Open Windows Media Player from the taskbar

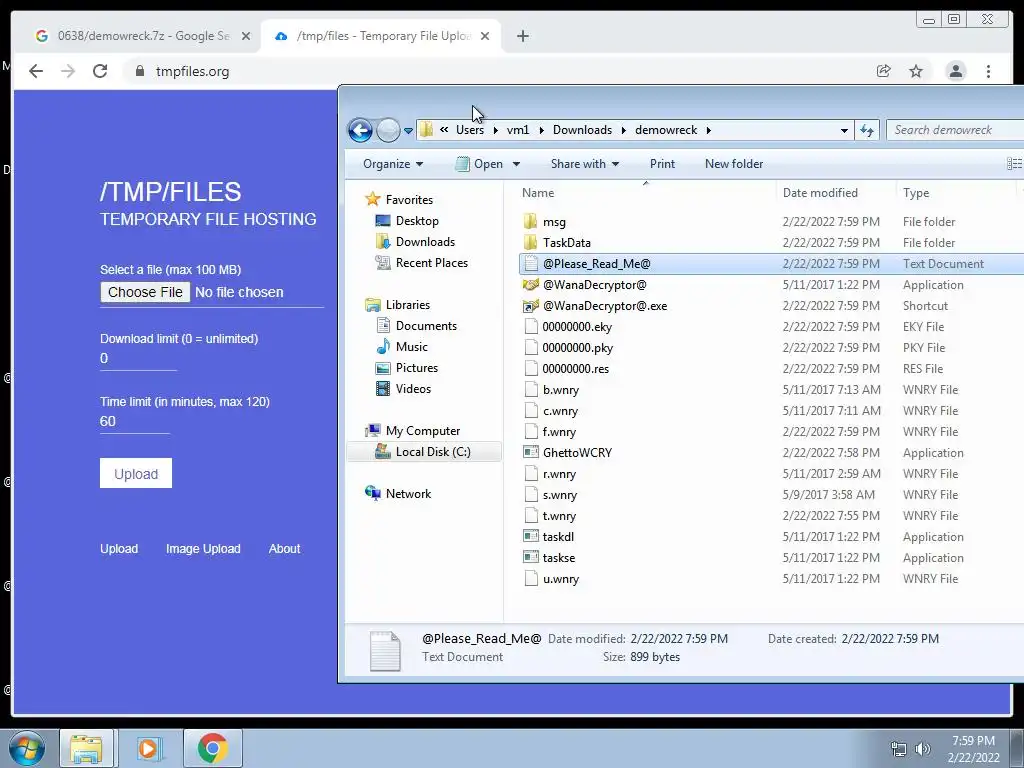coord(148,748)
